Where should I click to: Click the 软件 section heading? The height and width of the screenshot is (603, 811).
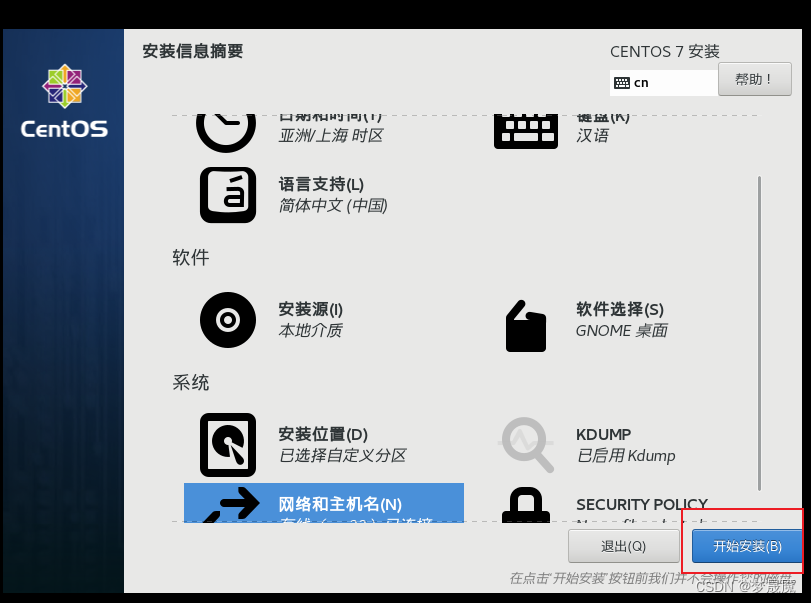(x=190, y=257)
